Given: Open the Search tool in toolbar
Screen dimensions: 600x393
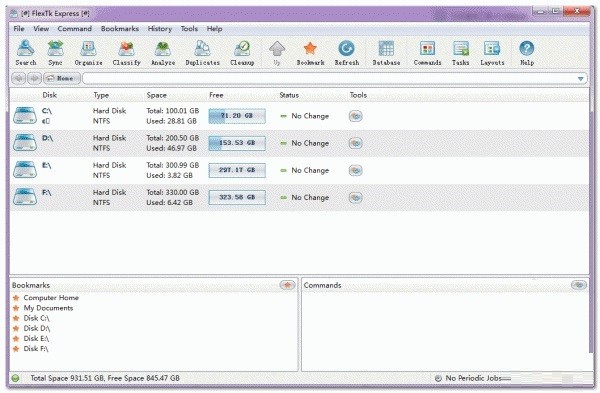Looking at the screenshot, I should [26, 52].
